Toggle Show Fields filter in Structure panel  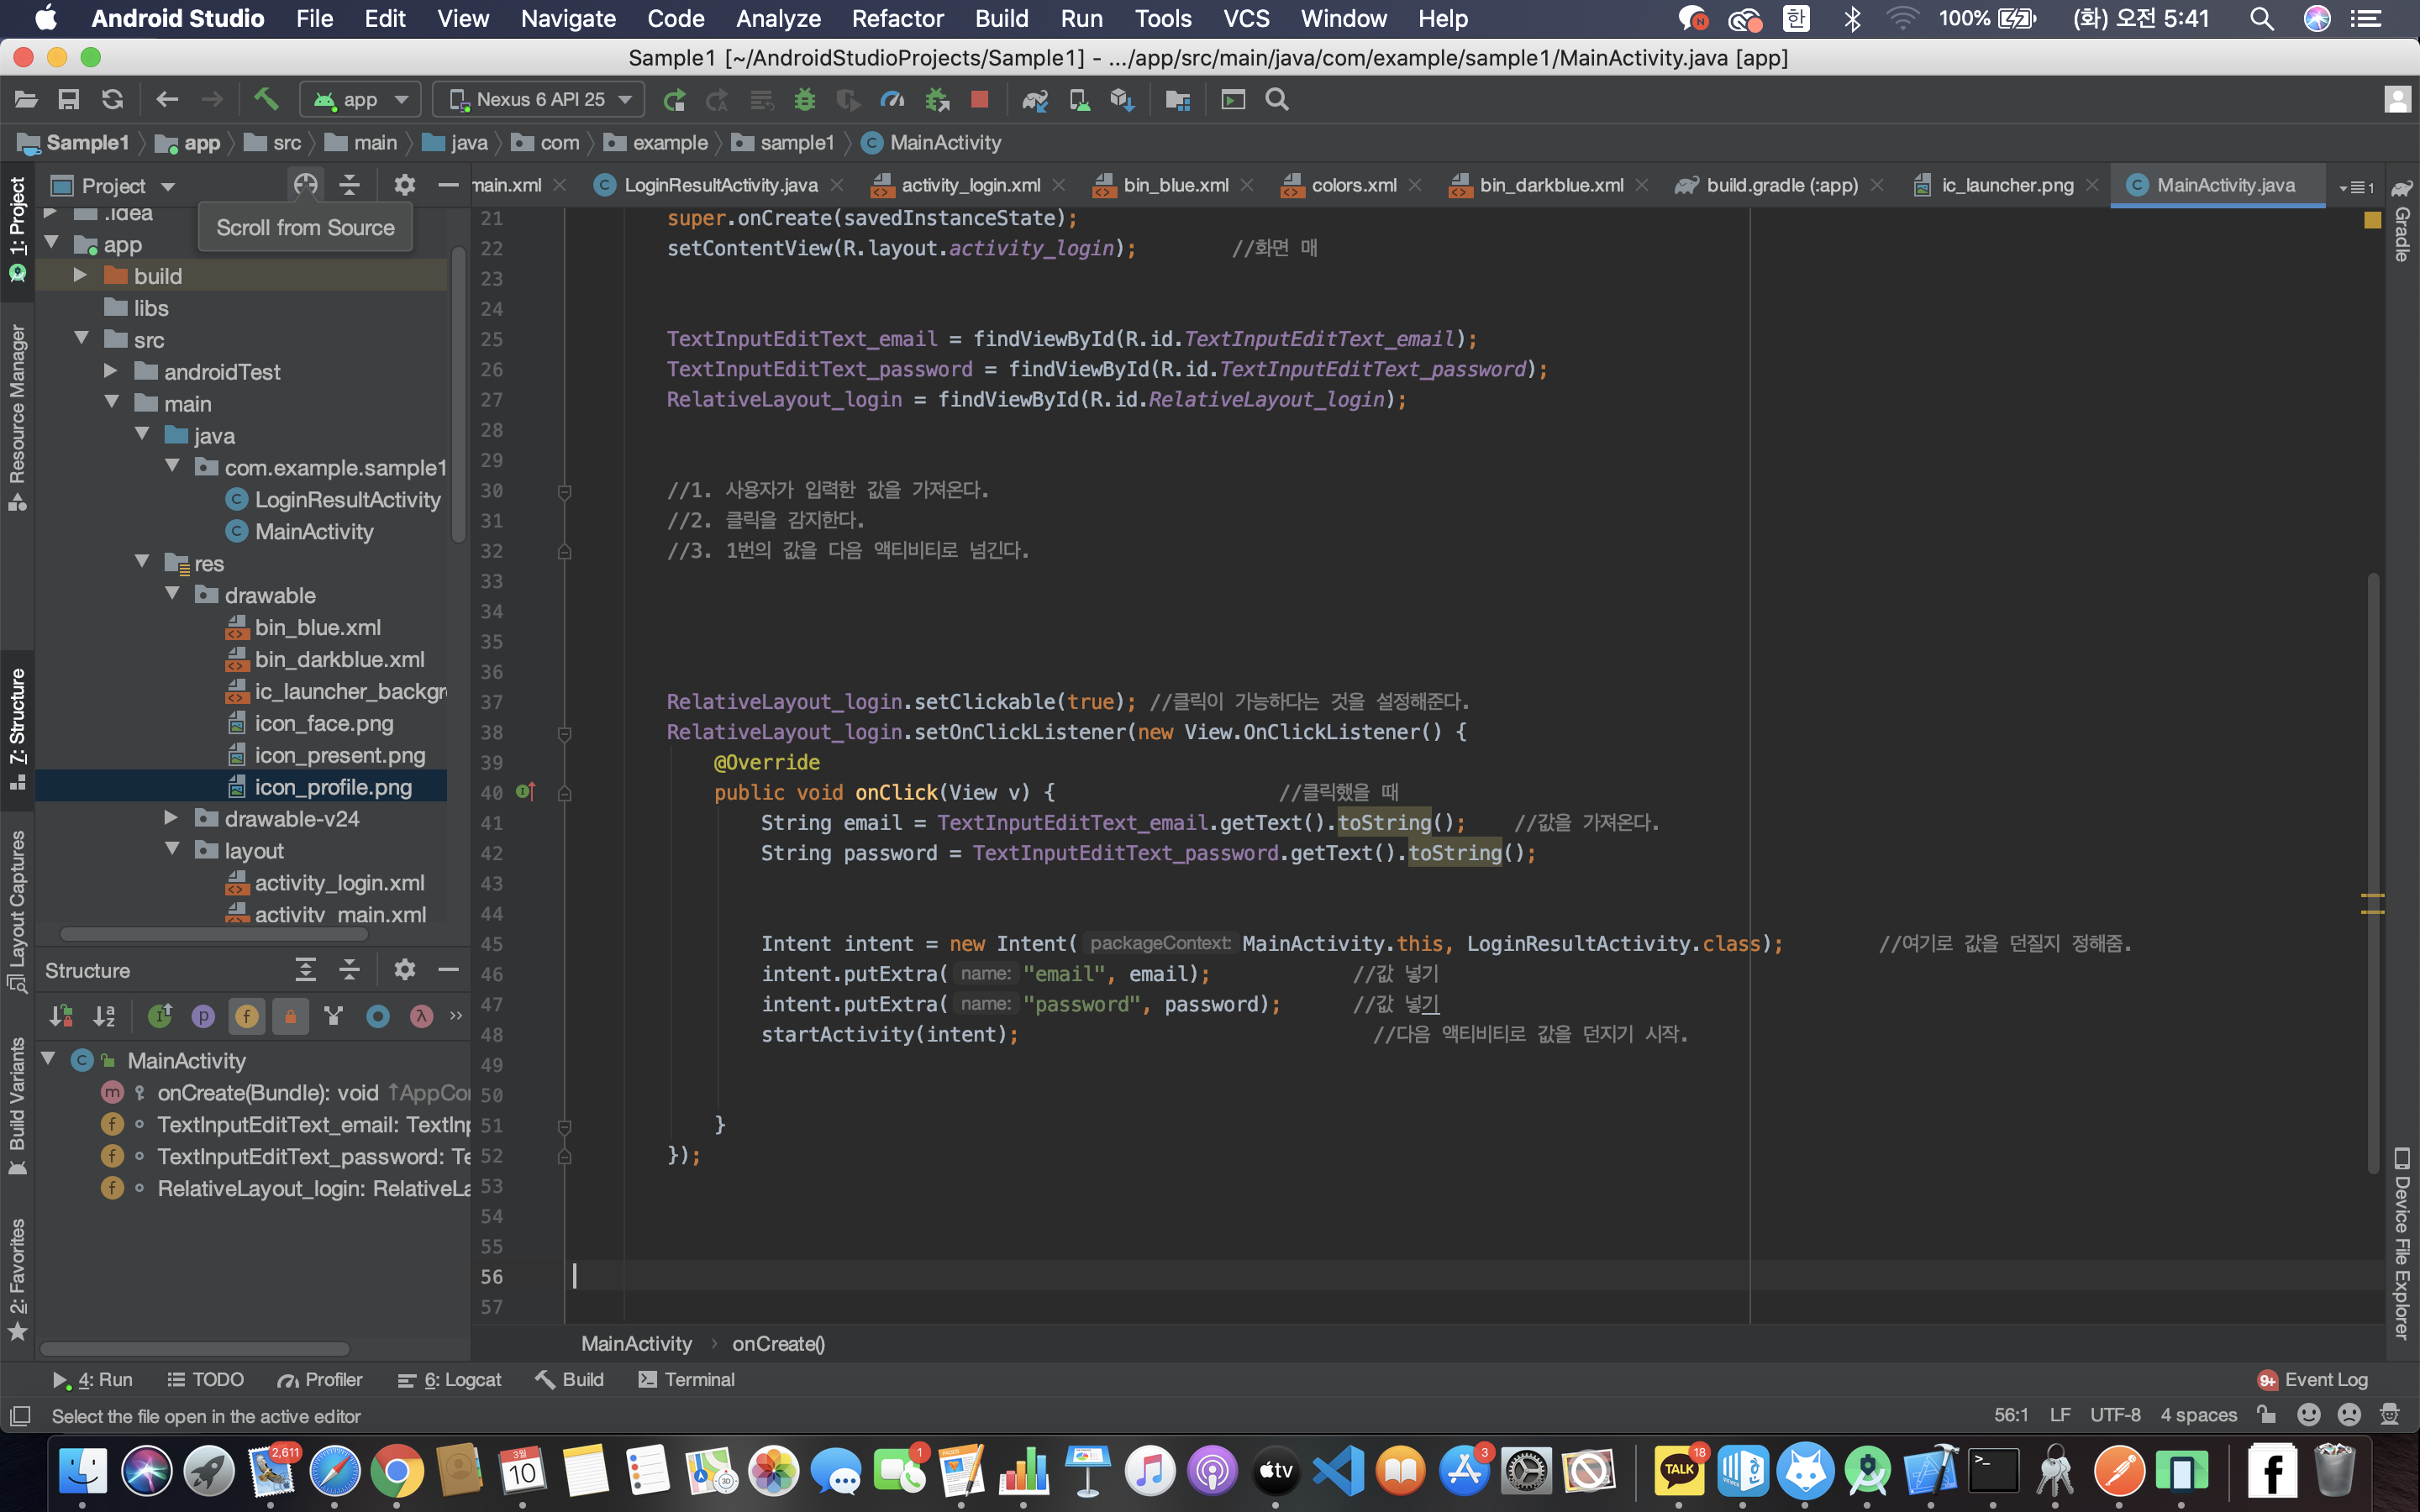(x=246, y=1016)
